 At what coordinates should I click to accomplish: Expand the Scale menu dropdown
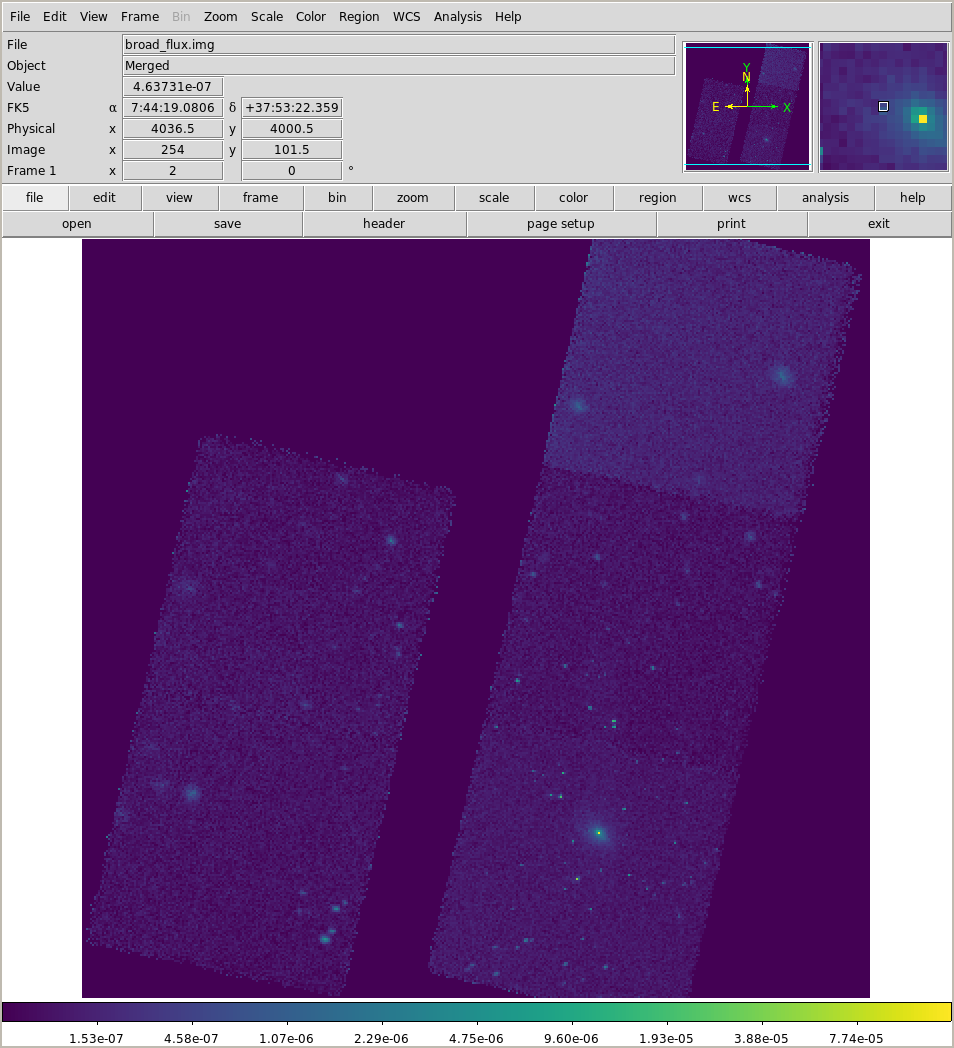point(266,17)
